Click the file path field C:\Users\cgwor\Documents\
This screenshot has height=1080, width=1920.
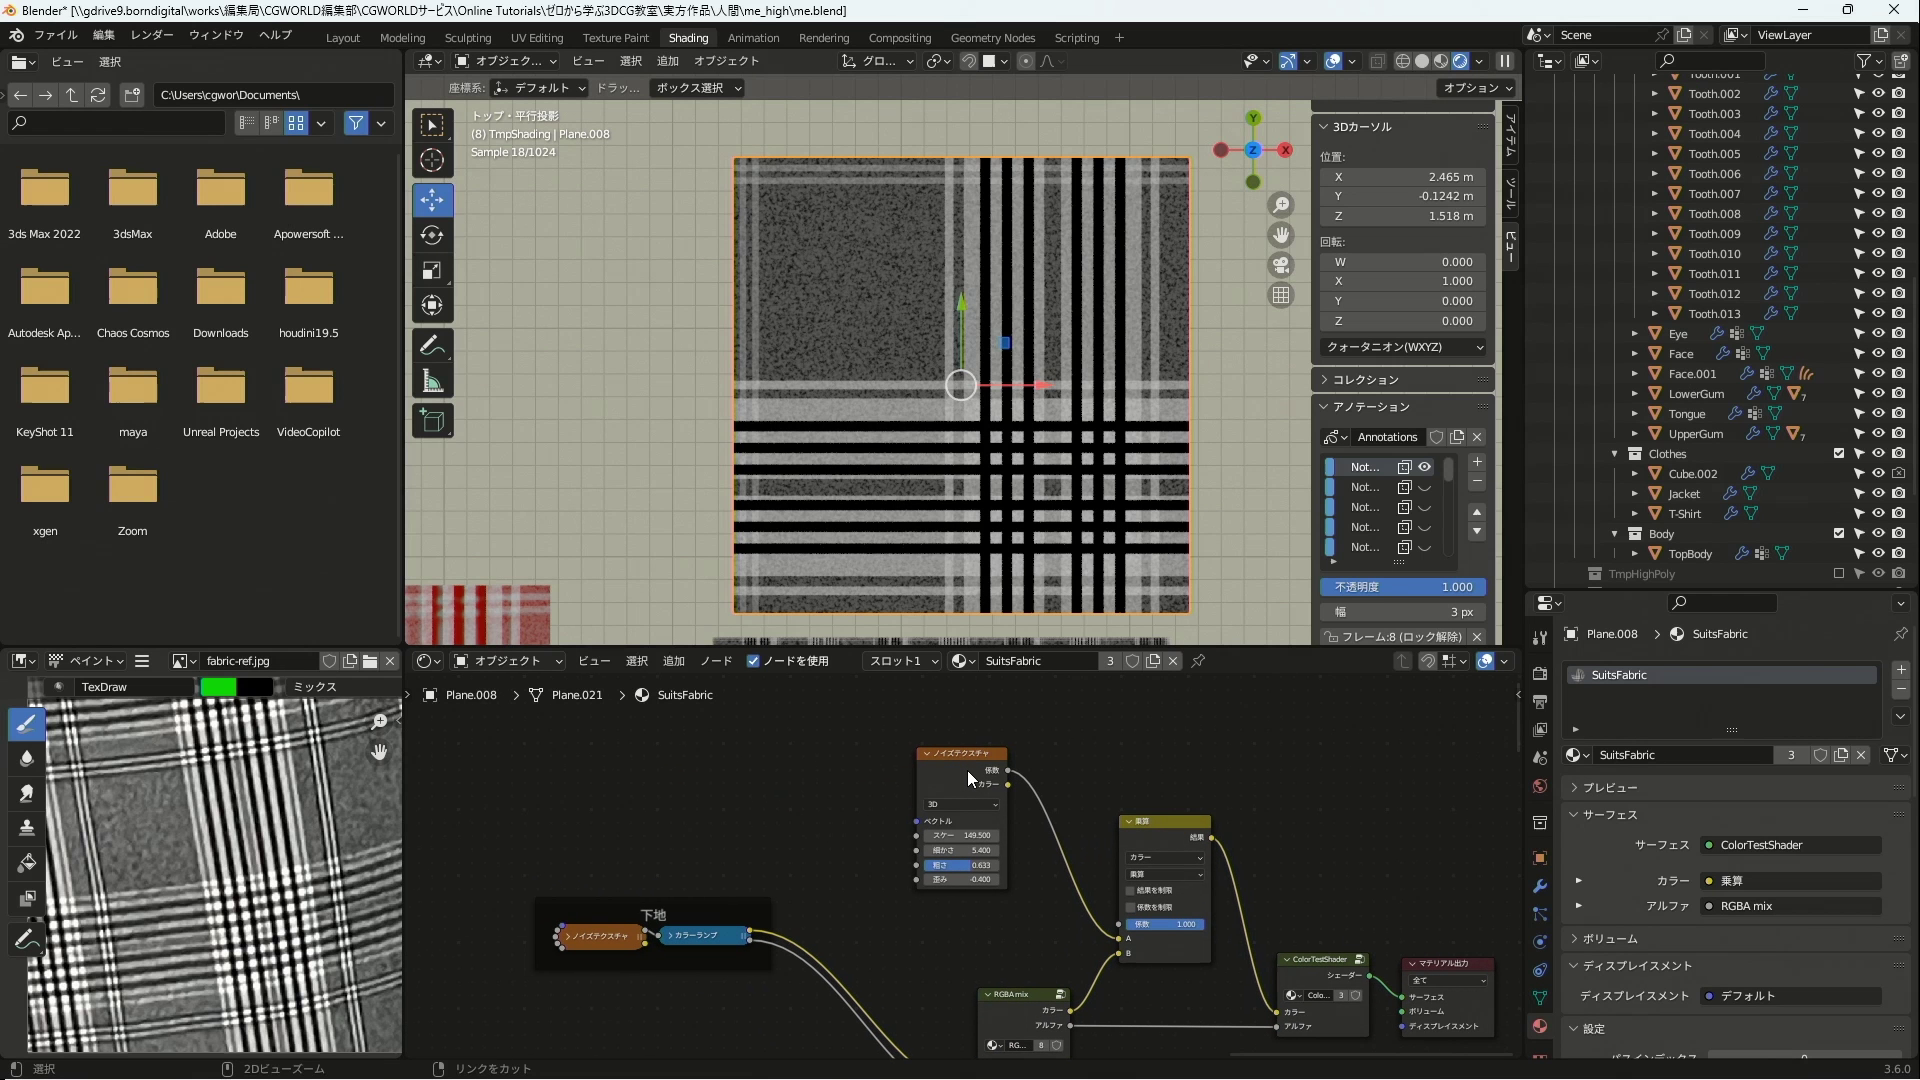[x=273, y=95]
